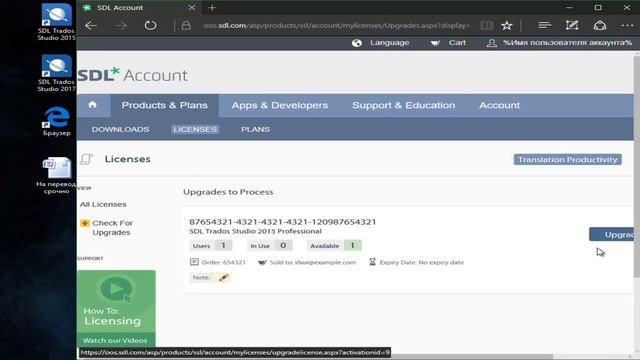Click the Users count badge
This screenshot has height=360, width=640.
211,246
